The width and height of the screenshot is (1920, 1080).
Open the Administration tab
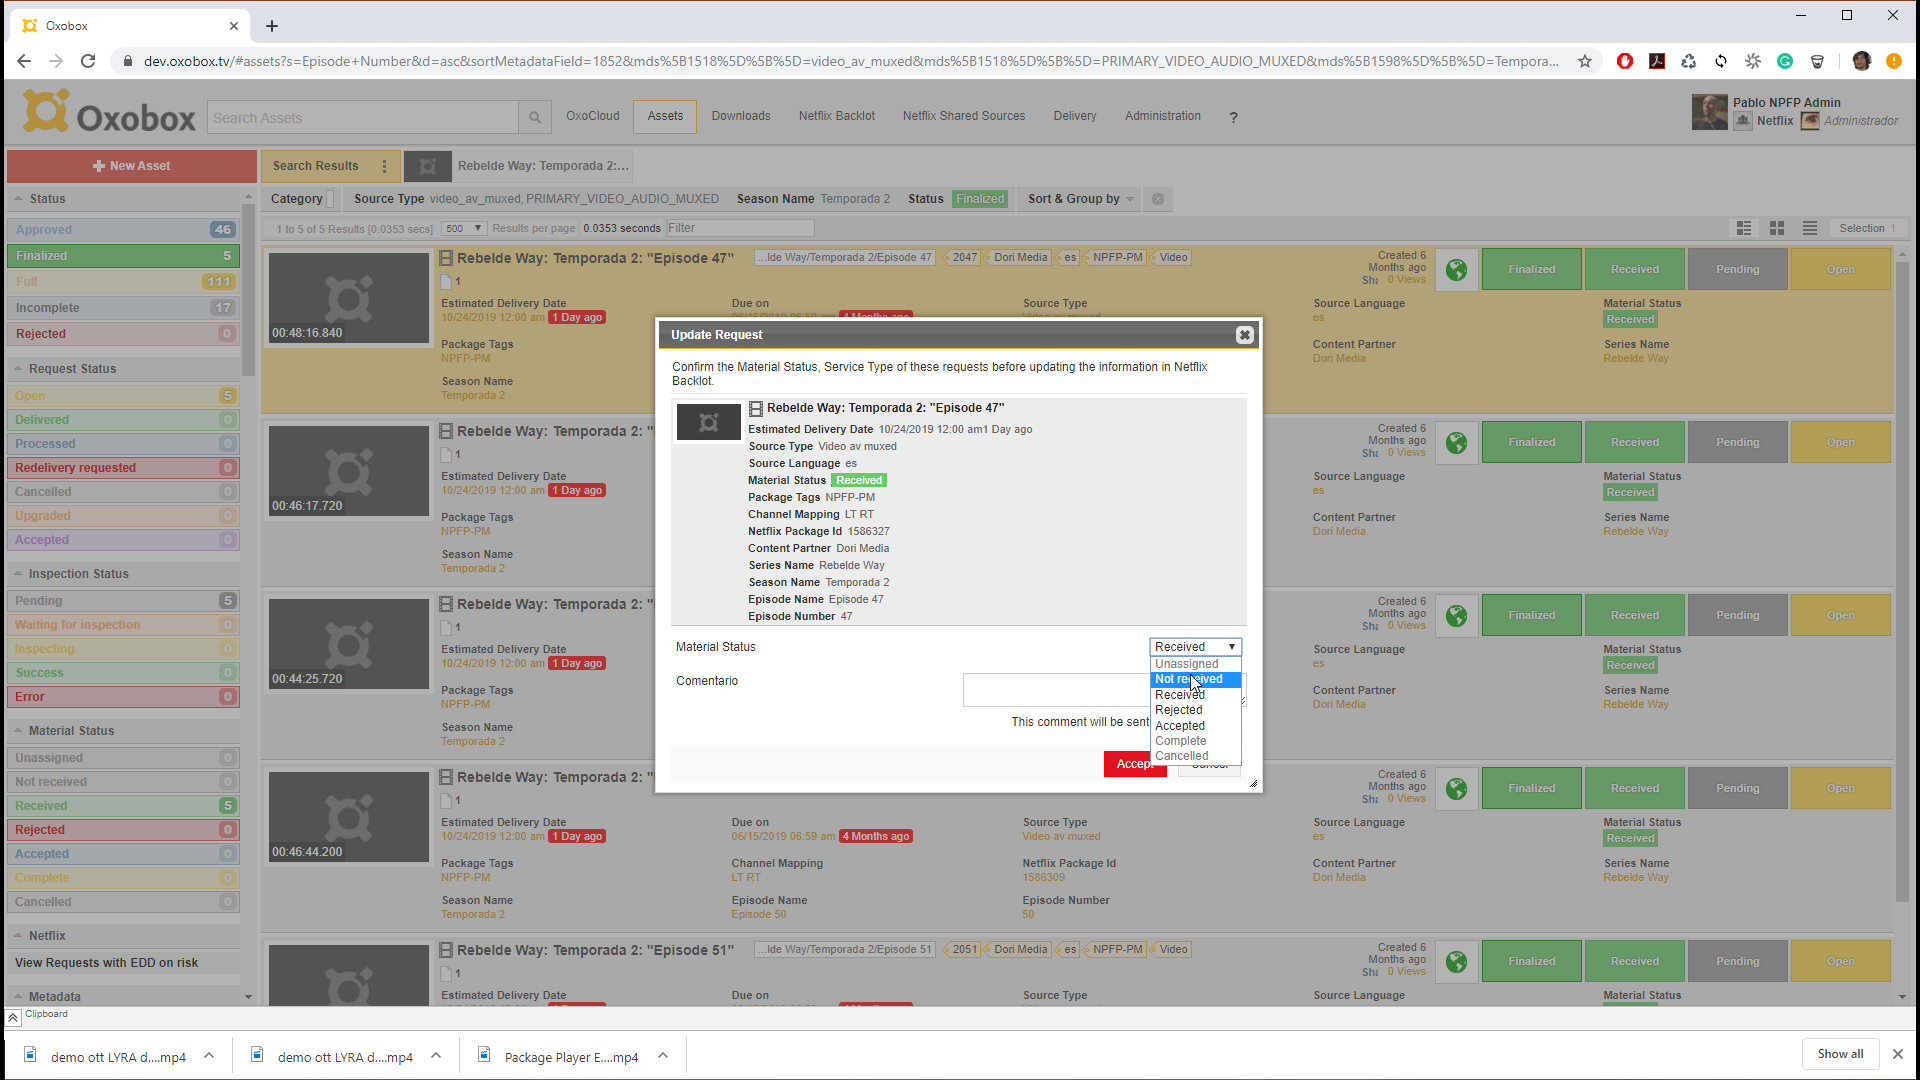(1163, 116)
